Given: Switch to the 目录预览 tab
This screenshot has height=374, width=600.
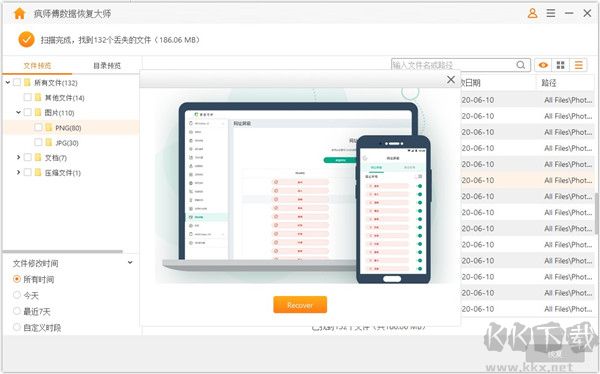Looking at the screenshot, I should pos(107,66).
